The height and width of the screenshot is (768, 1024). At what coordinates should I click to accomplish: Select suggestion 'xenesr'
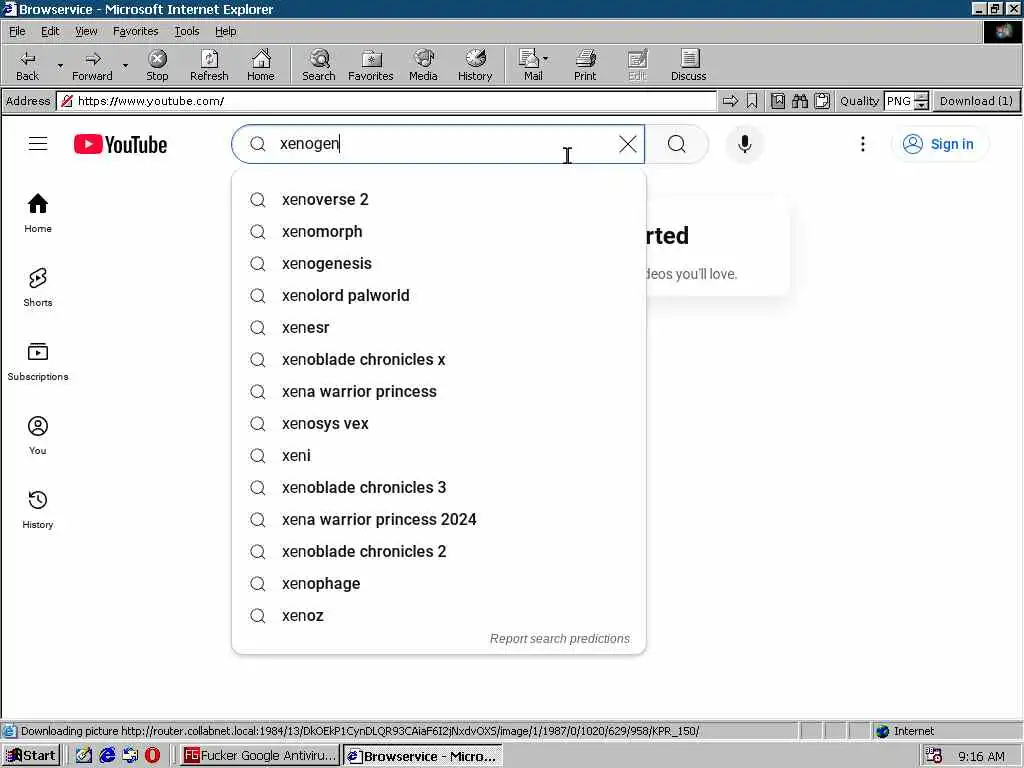[x=439, y=327]
